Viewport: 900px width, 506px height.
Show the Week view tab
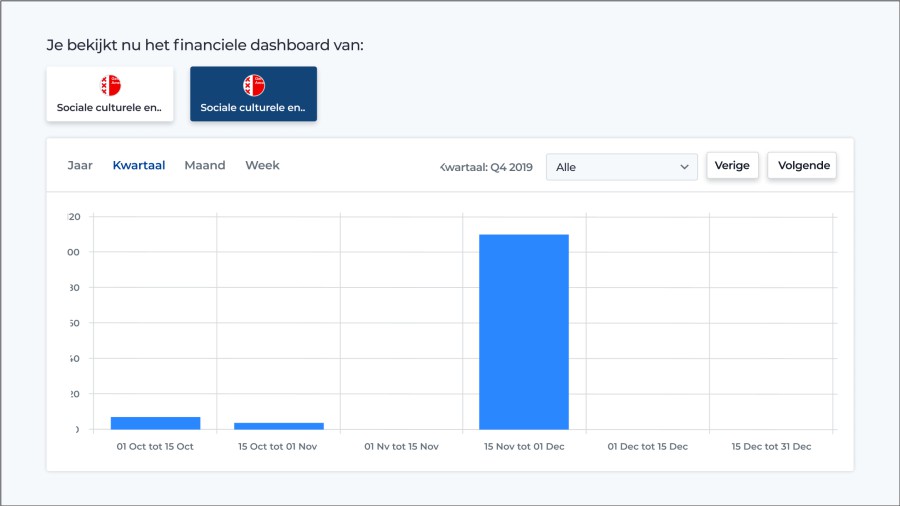[262, 166]
